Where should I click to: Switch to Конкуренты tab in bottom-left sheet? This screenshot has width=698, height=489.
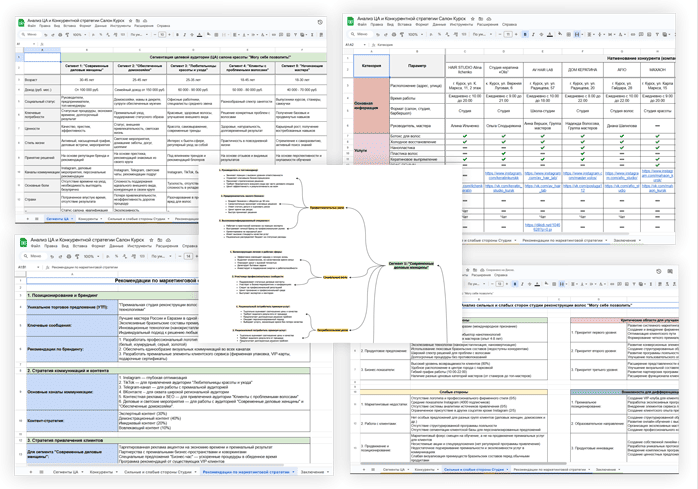[x=103, y=472]
